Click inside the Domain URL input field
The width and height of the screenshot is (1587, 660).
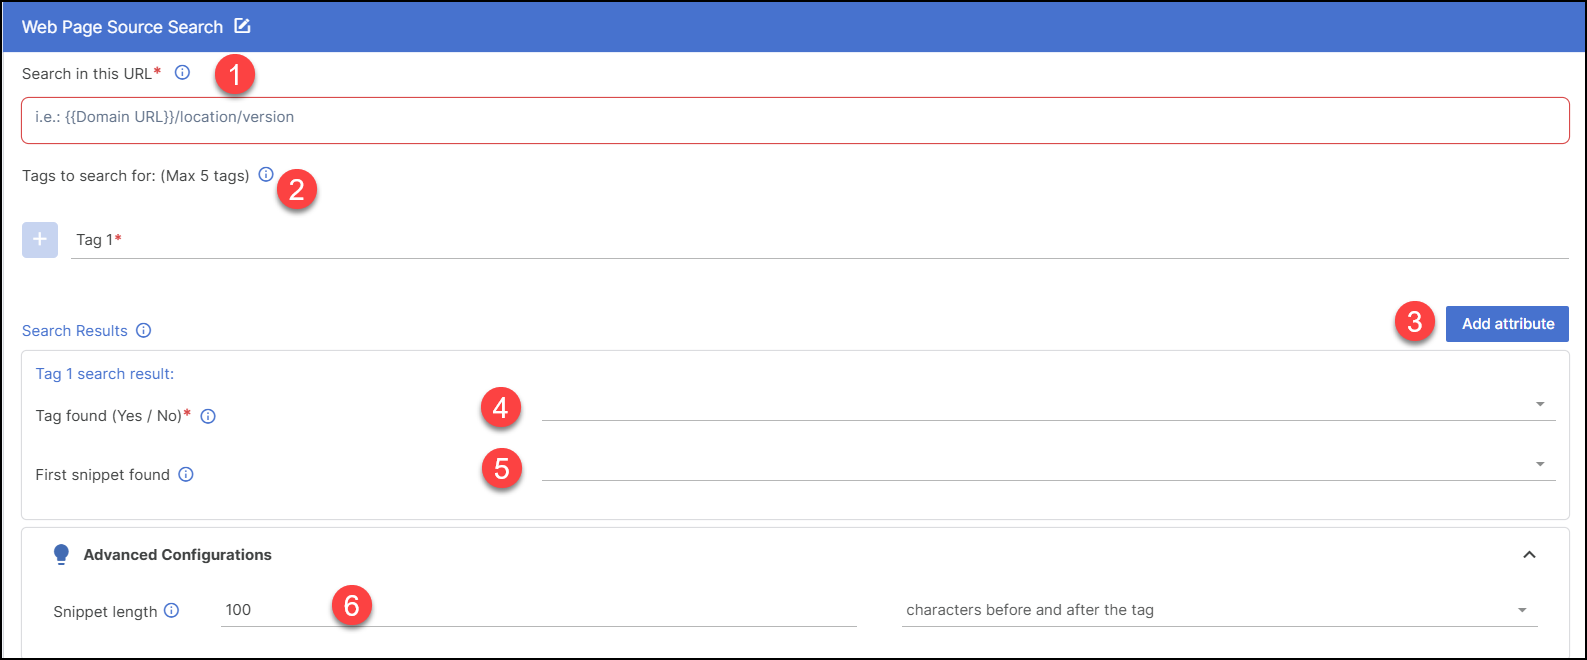tap(790, 119)
